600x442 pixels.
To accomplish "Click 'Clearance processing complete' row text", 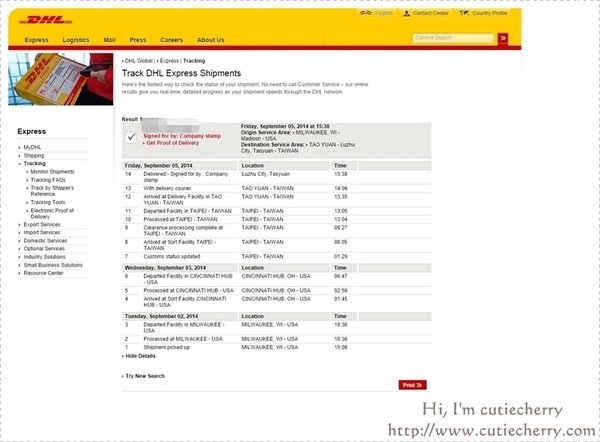I will [183, 231].
